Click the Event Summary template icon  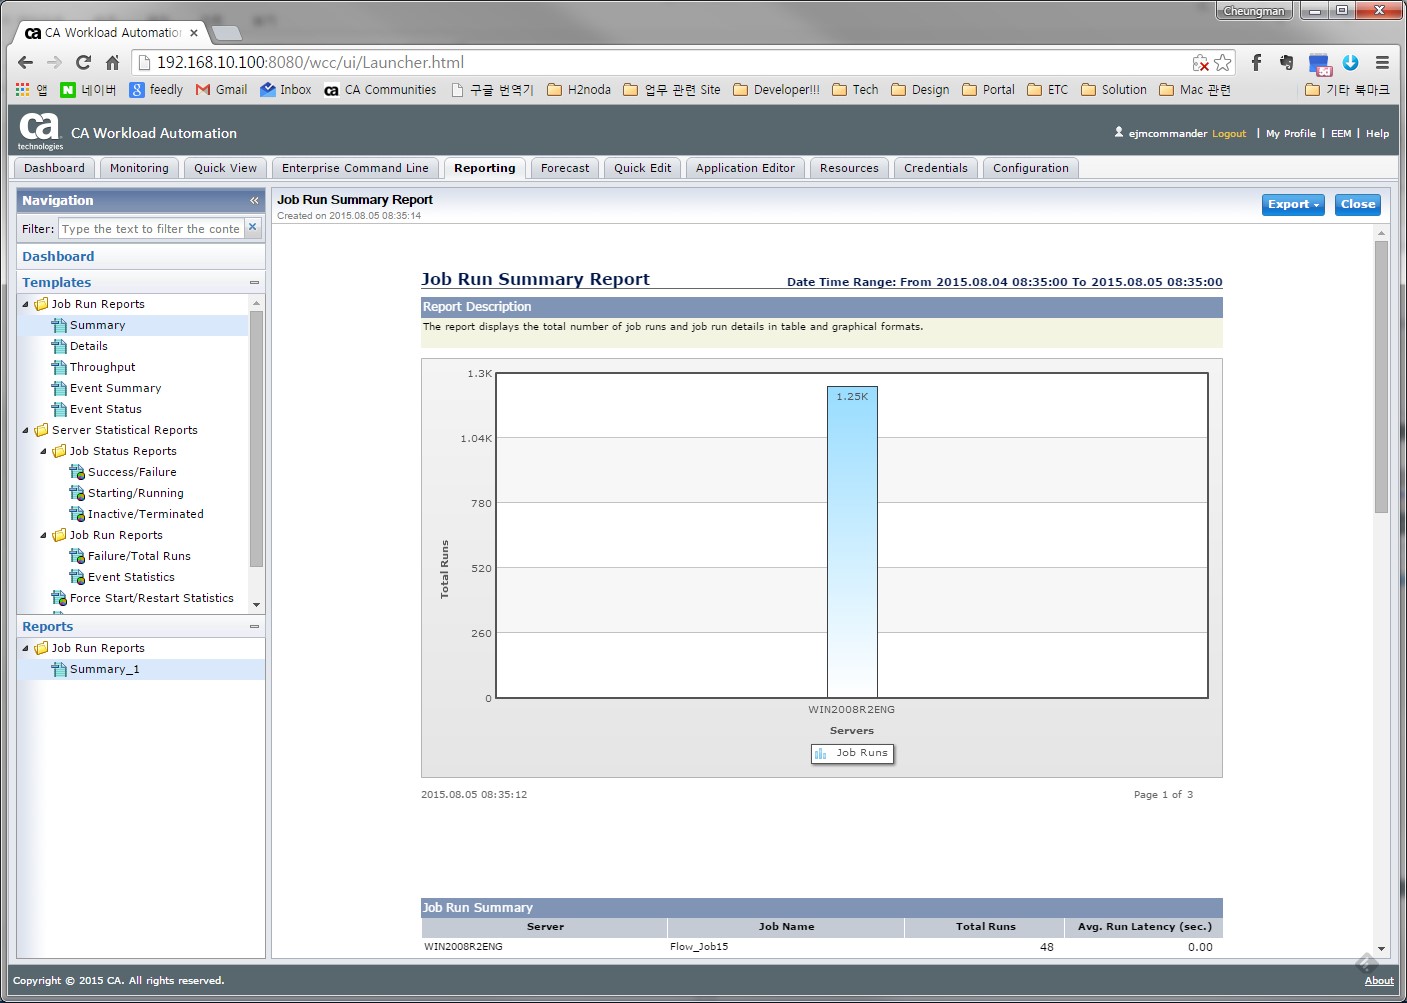pyautogui.click(x=59, y=388)
